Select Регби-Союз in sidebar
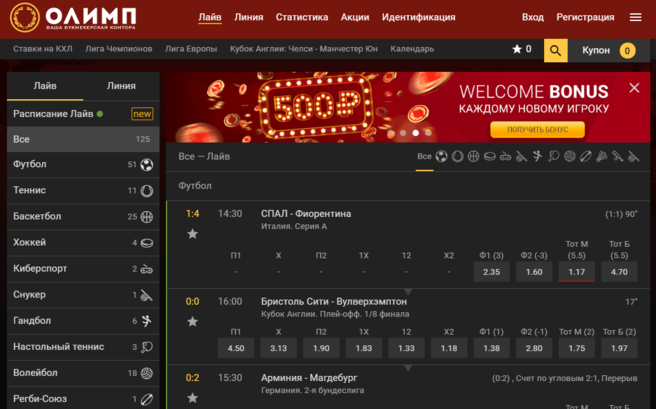The width and height of the screenshot is (656, 409). [x=83, y=399]
